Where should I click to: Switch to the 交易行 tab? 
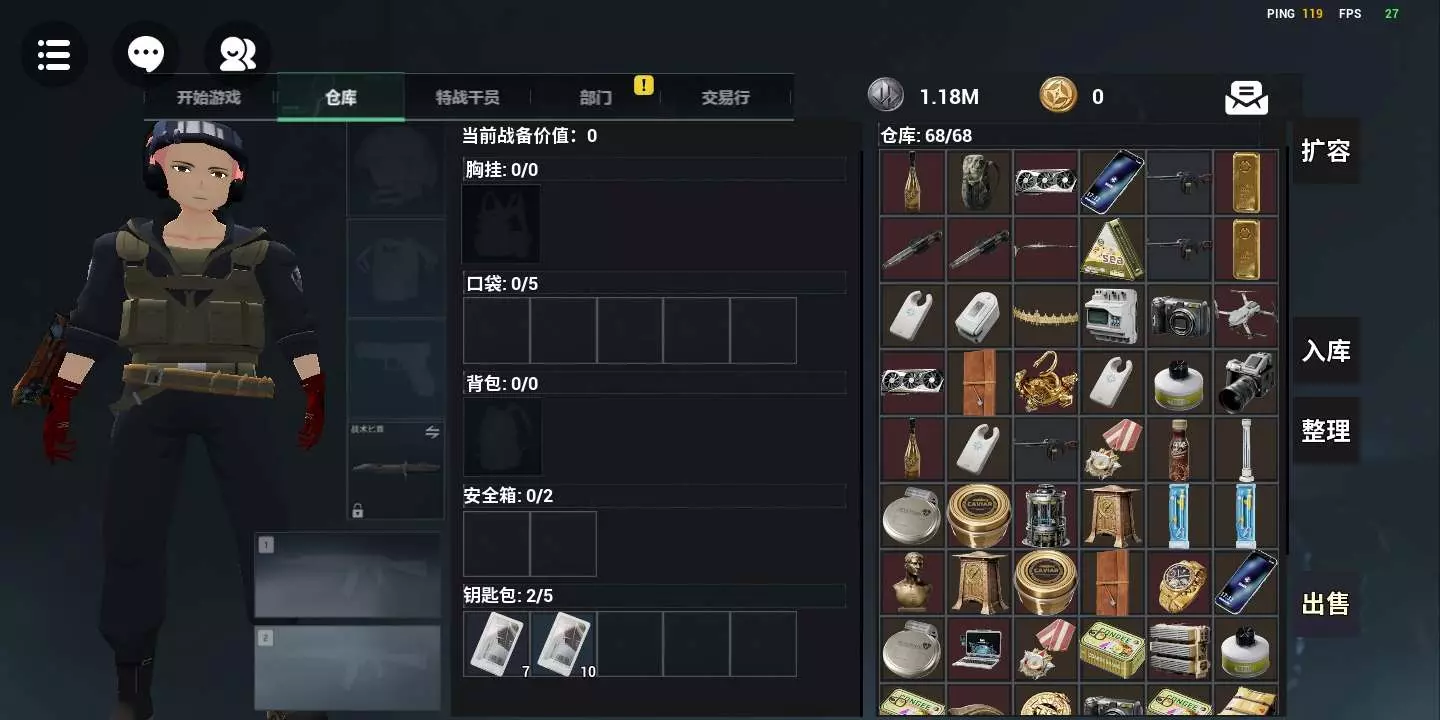(x=725, y=98)
